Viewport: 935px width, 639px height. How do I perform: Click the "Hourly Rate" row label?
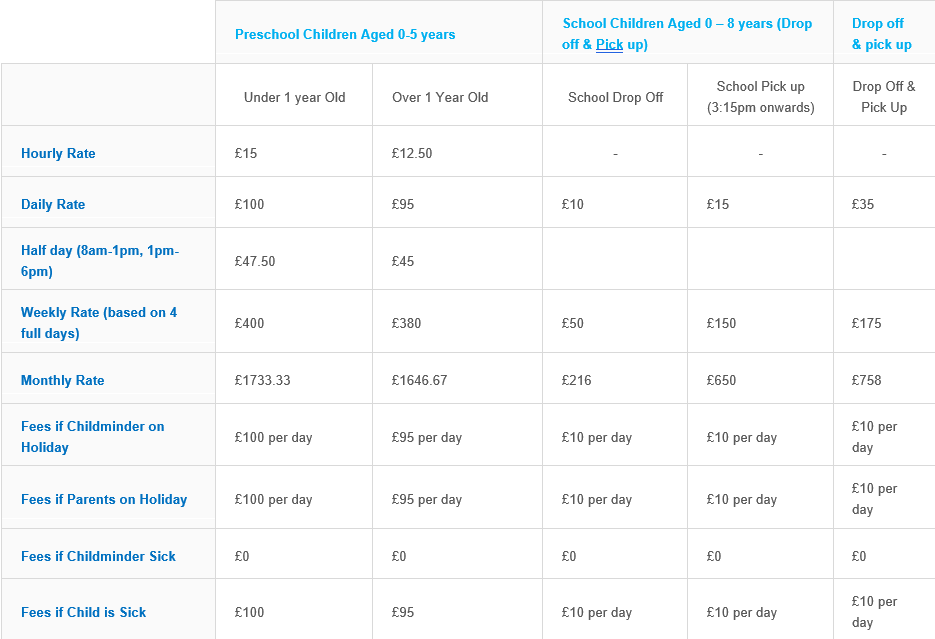pos(58,154)
